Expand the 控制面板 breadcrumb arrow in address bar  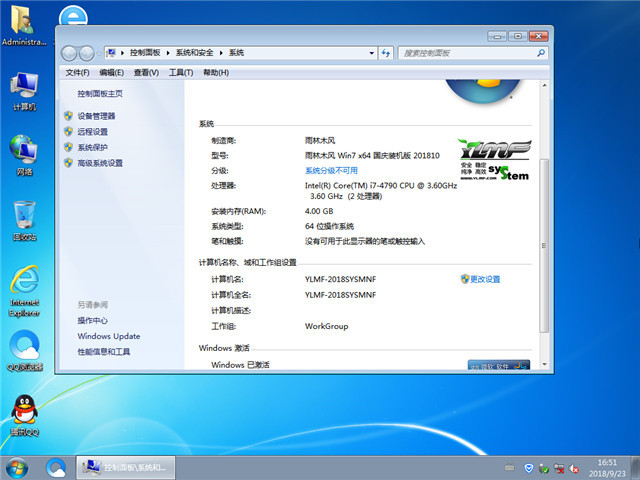click(170, 52)
